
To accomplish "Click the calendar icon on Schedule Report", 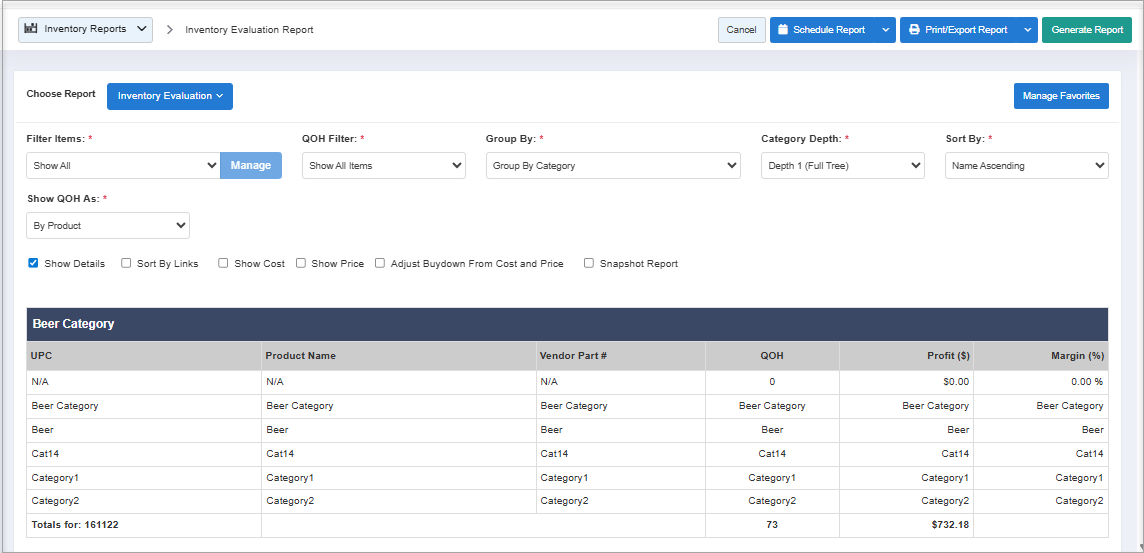I will tap(783, 30).
